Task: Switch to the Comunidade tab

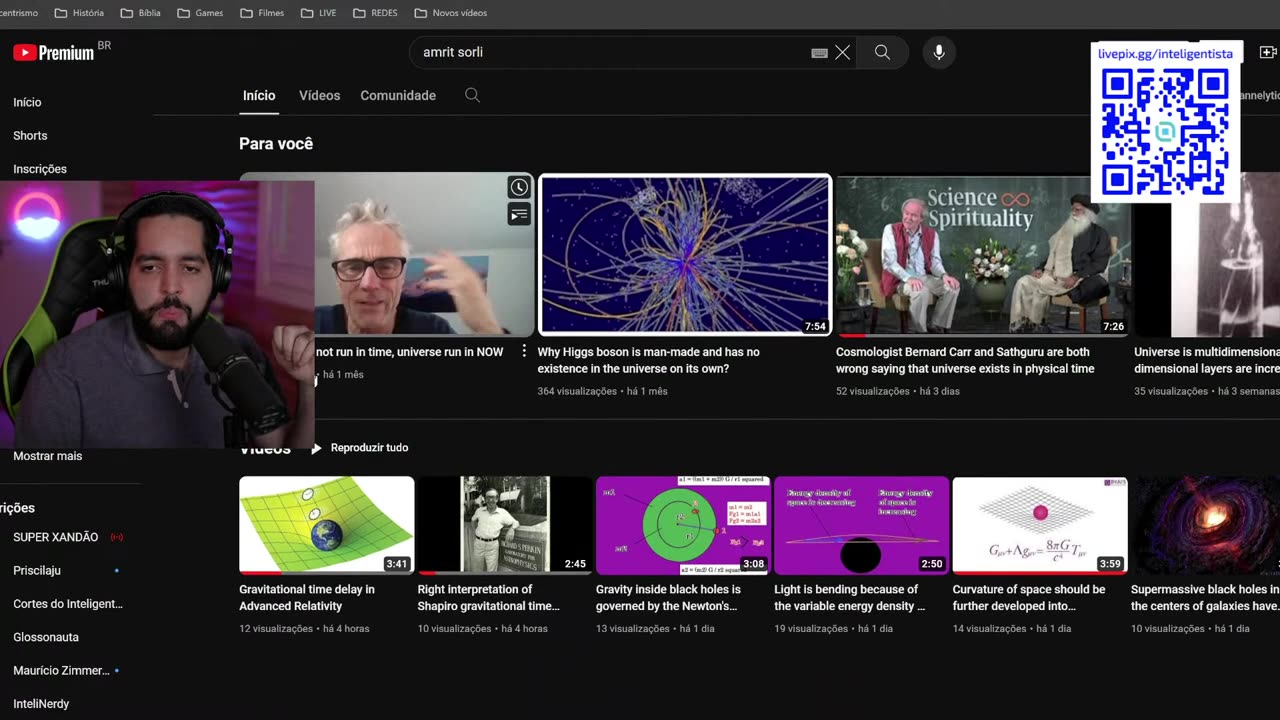Action: [x=398, y=95]
